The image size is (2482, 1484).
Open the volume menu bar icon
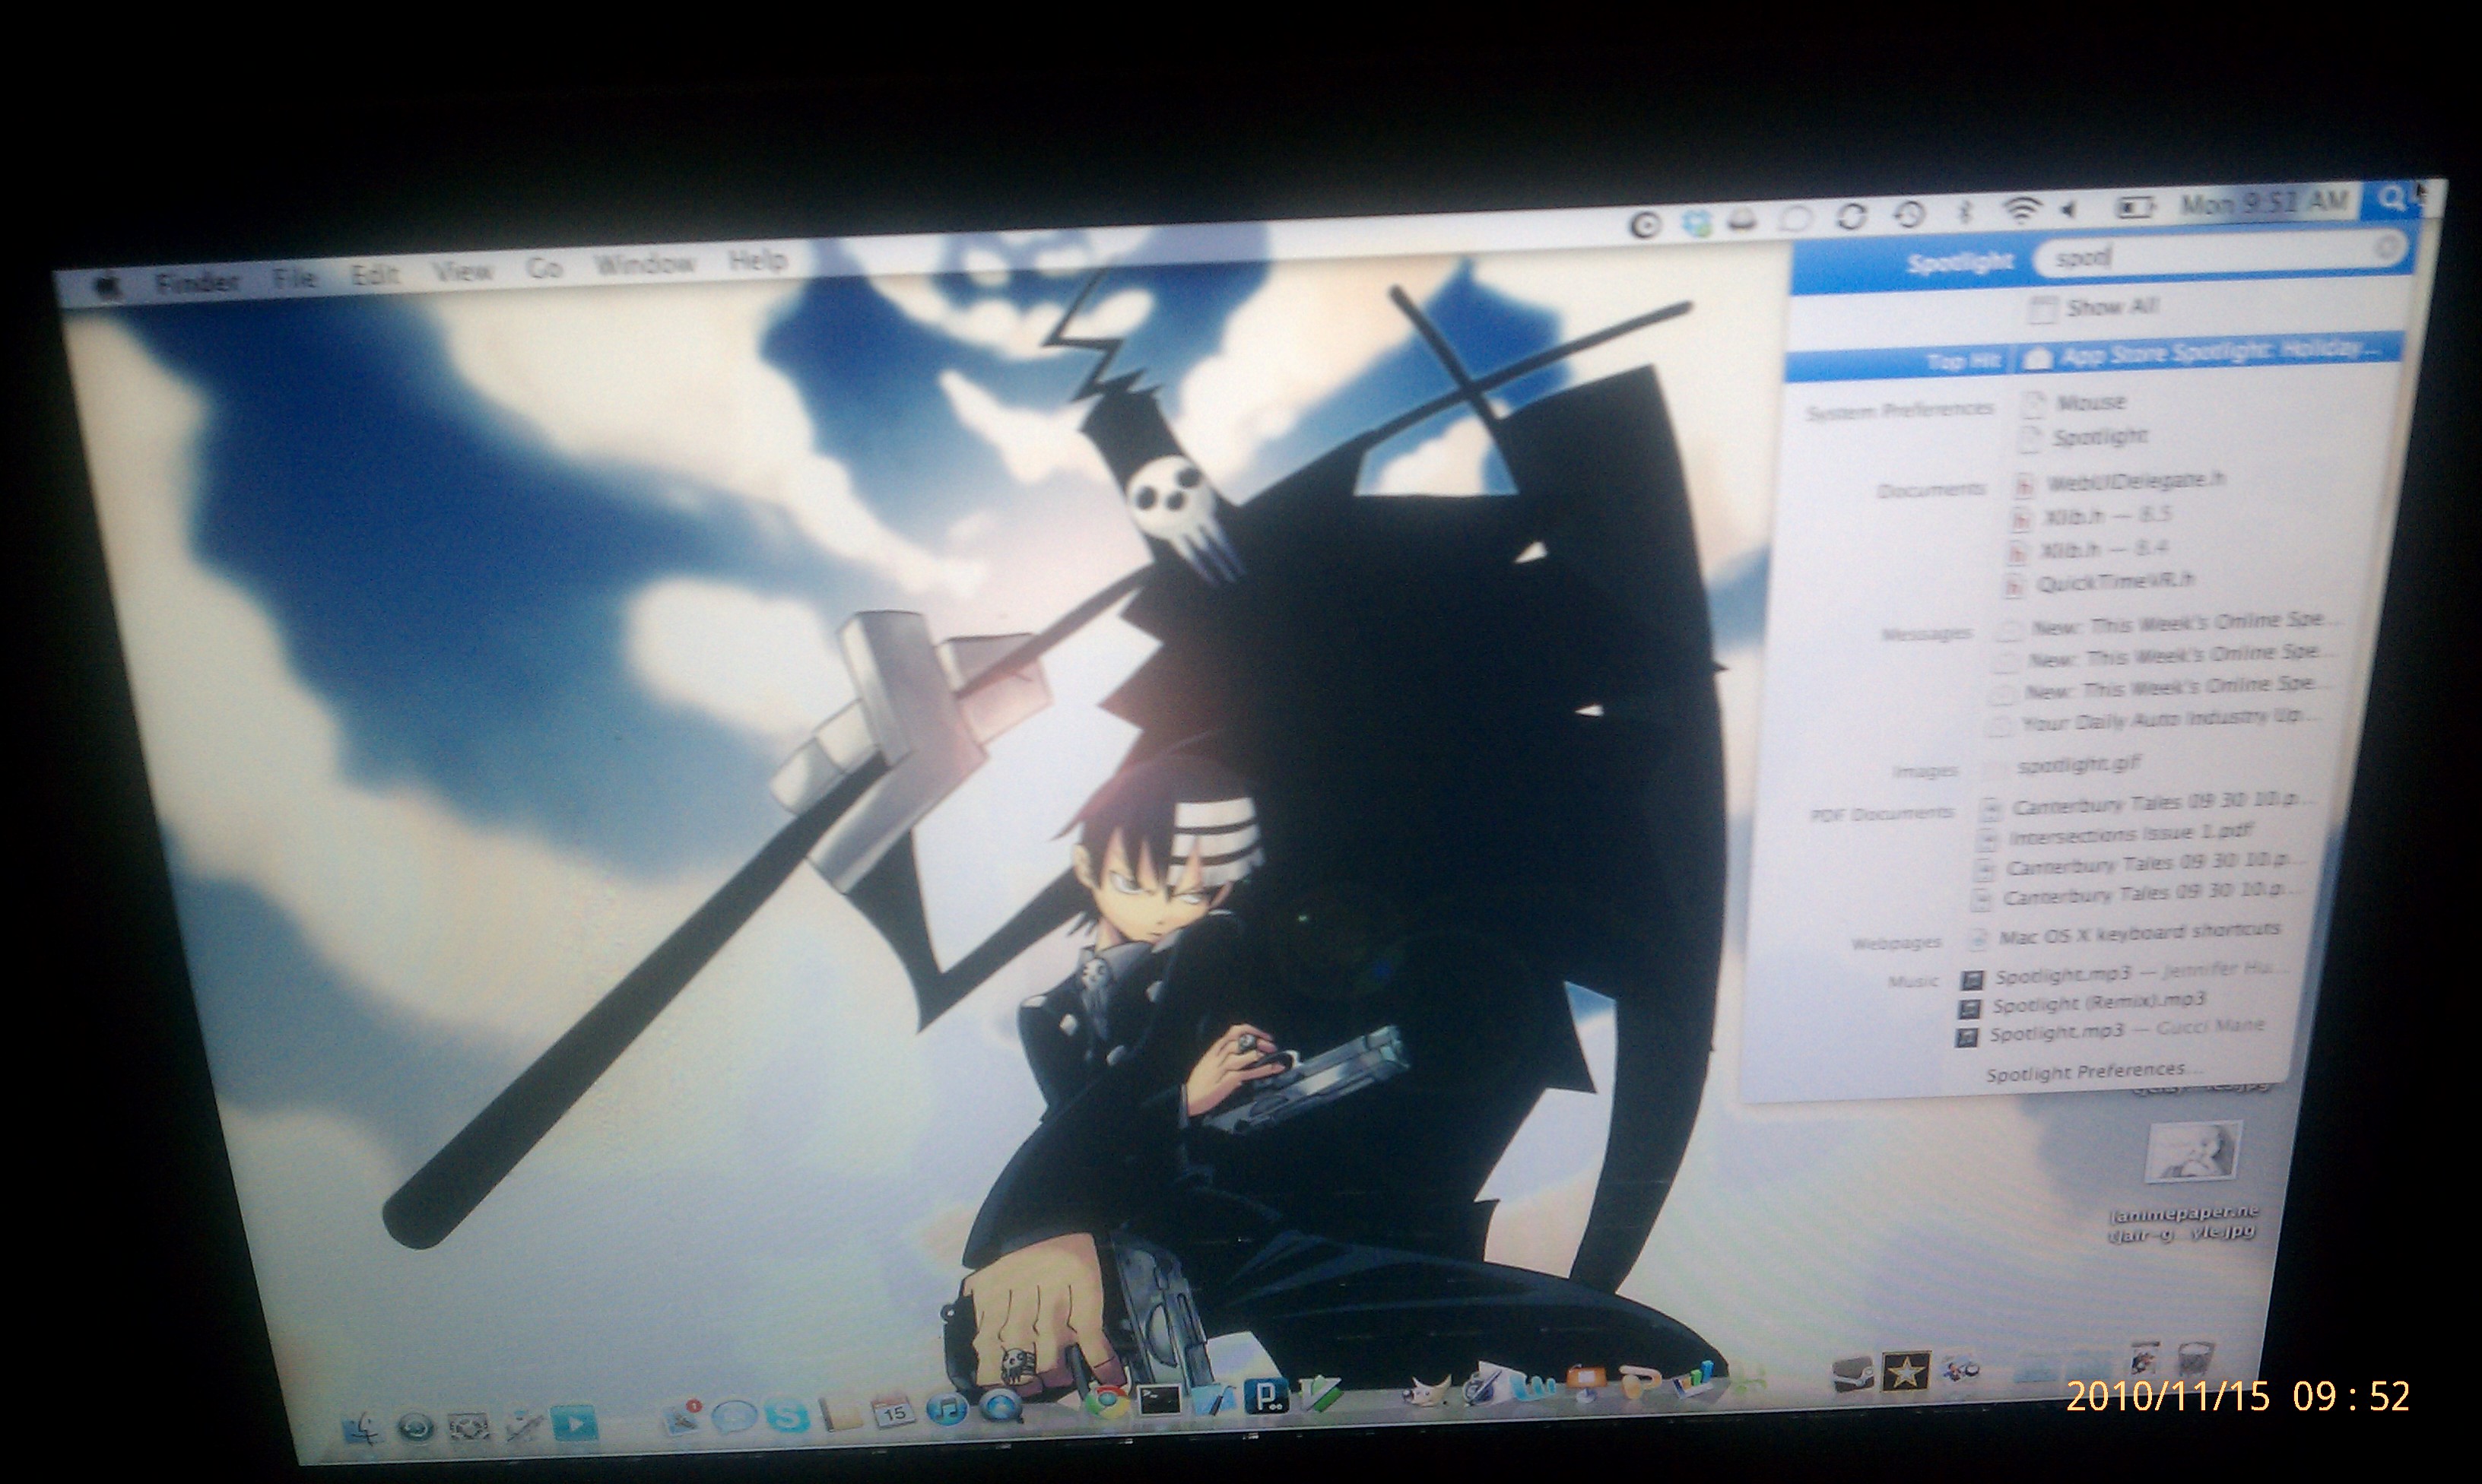[x=2070, y=209]
